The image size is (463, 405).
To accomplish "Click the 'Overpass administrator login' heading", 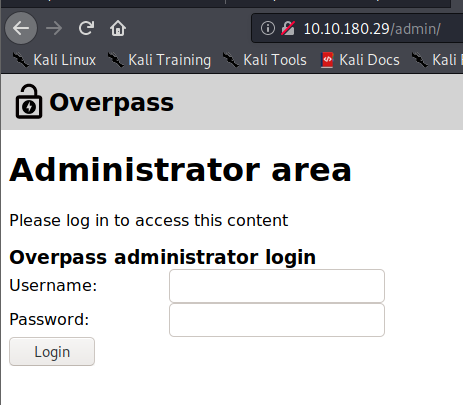I will [x=163, y=257].
